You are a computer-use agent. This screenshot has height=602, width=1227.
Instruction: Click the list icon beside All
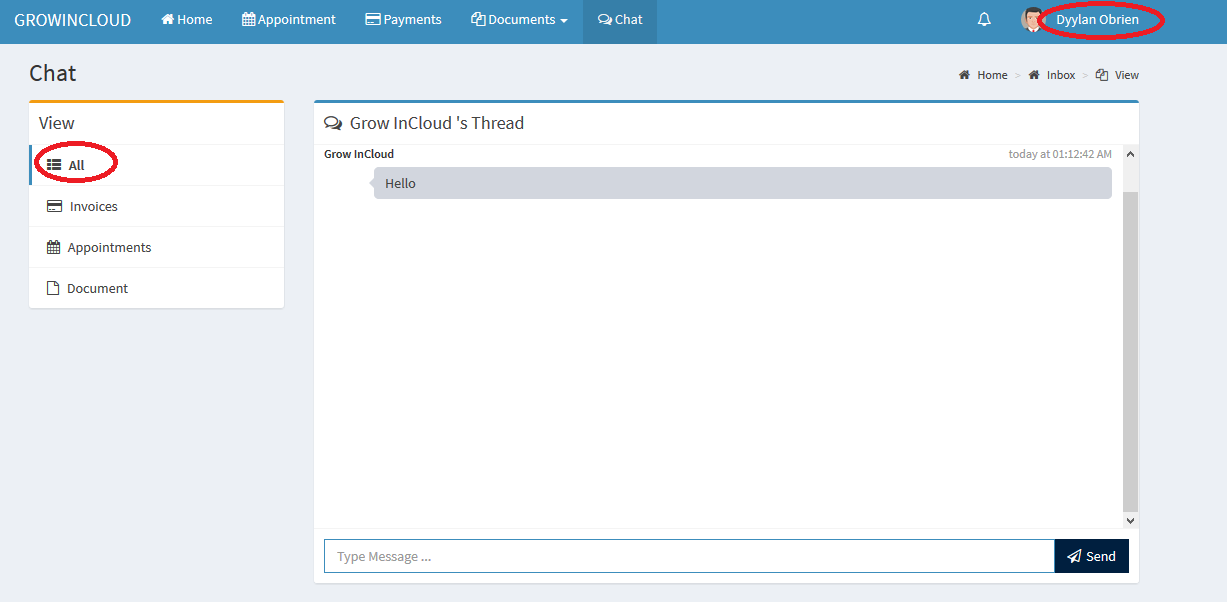click(x=54, y=165)
